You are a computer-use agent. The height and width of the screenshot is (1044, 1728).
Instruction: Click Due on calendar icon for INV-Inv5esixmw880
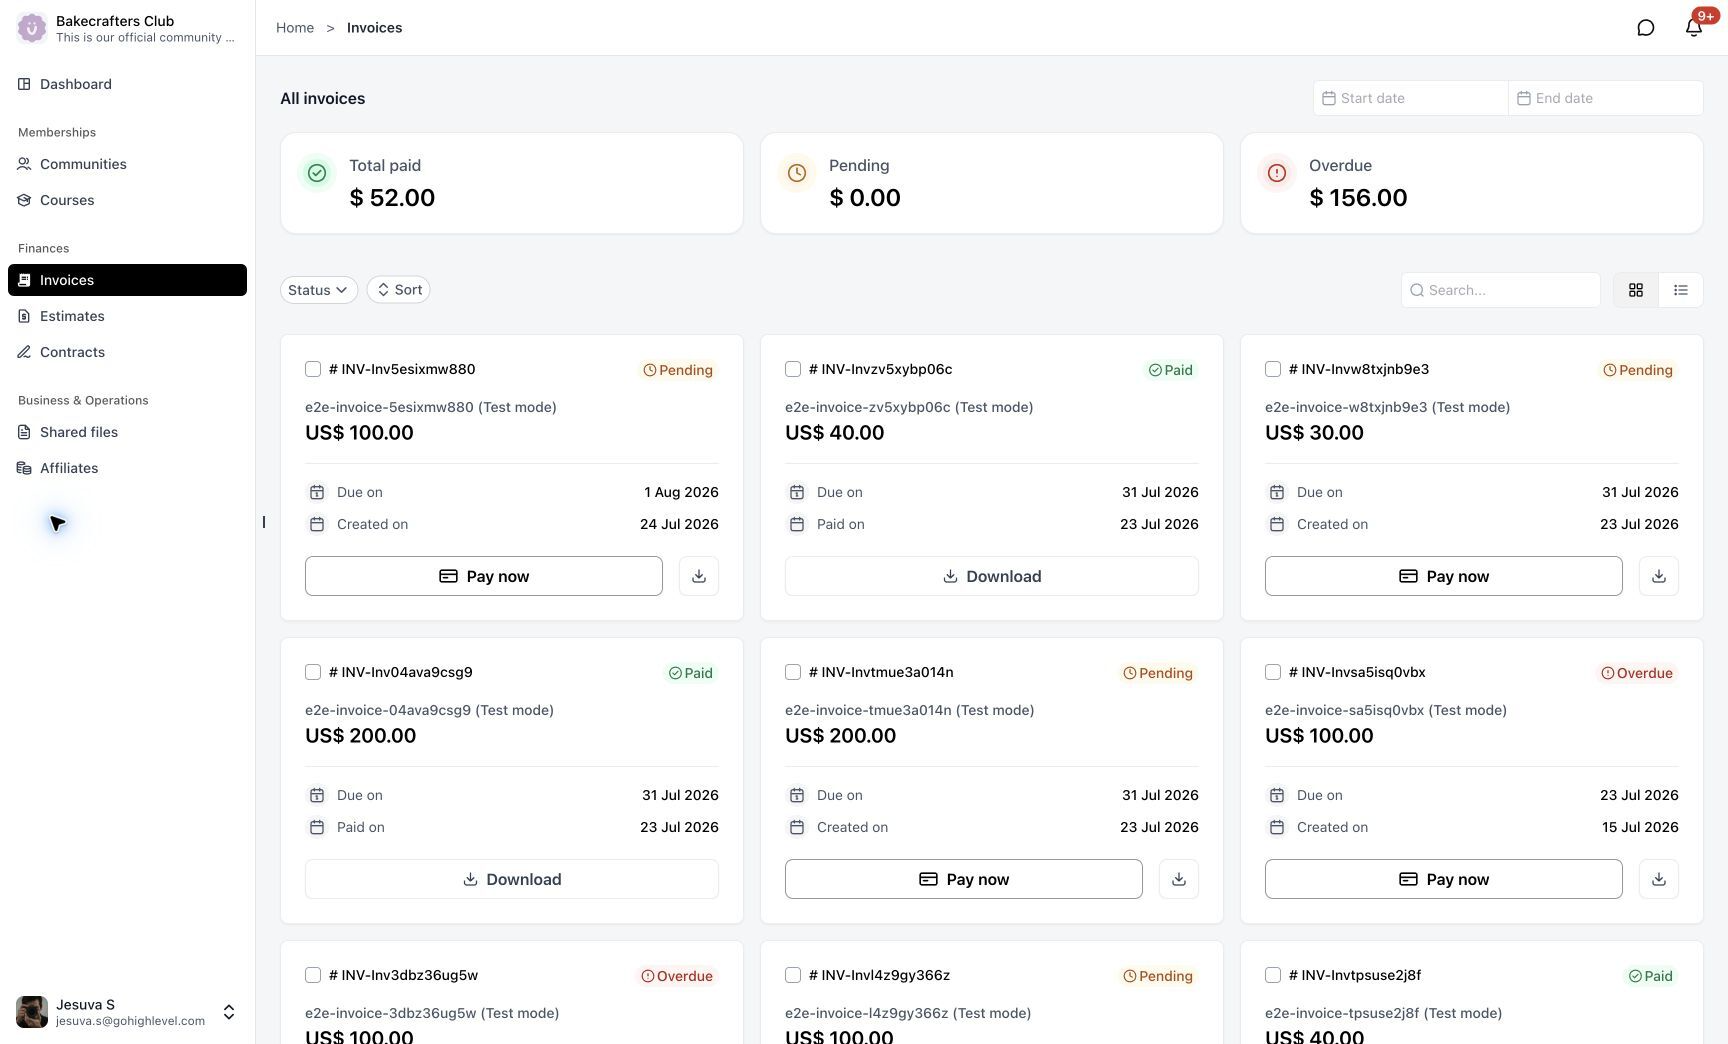(317, 492)
